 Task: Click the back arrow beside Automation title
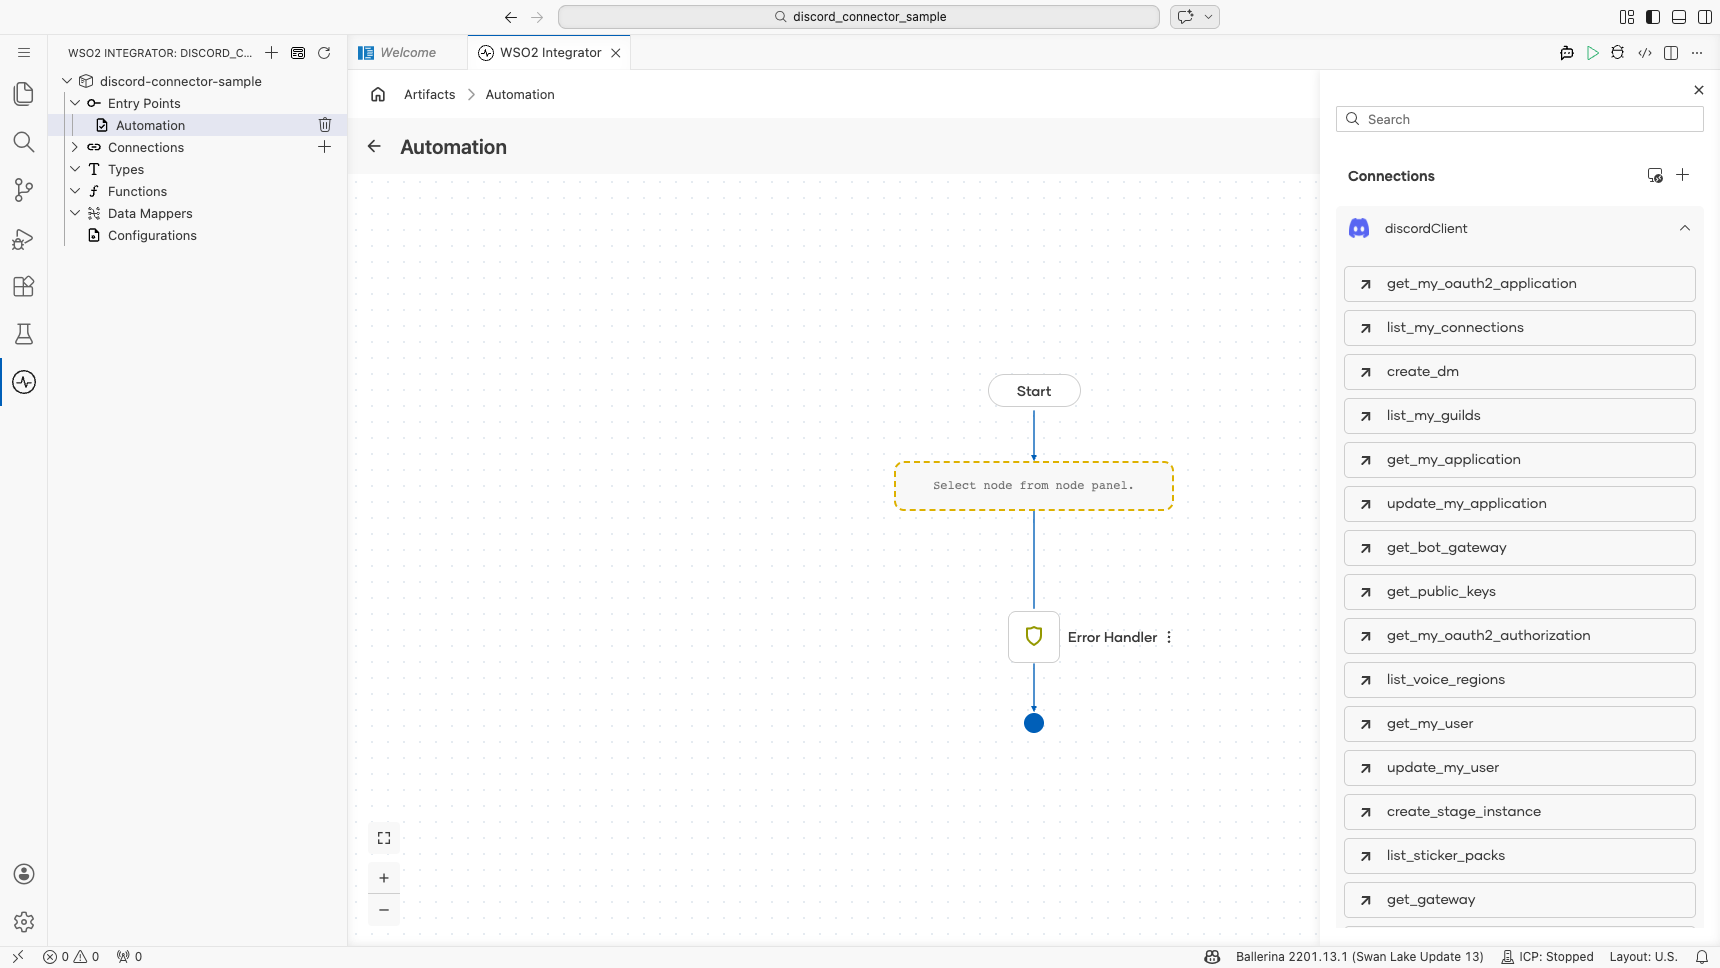tap(374, 146)
